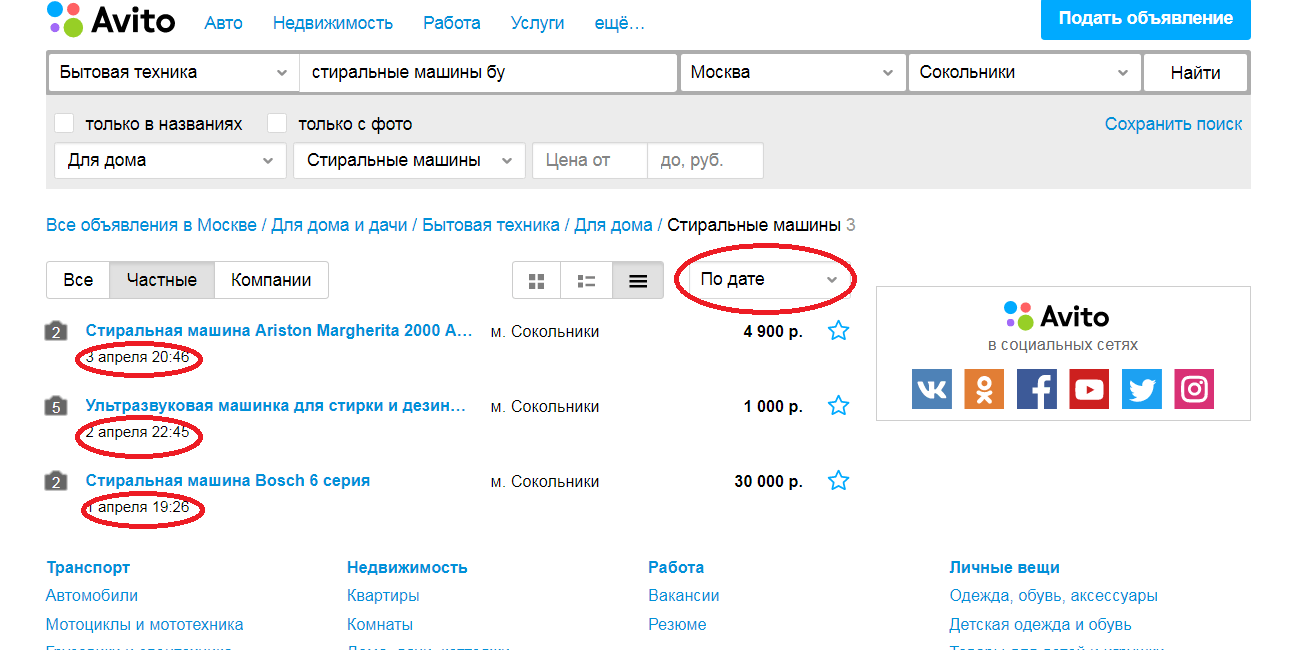
Task: Select the 'Частные' sellers tab
Action: tap(162, 280)
